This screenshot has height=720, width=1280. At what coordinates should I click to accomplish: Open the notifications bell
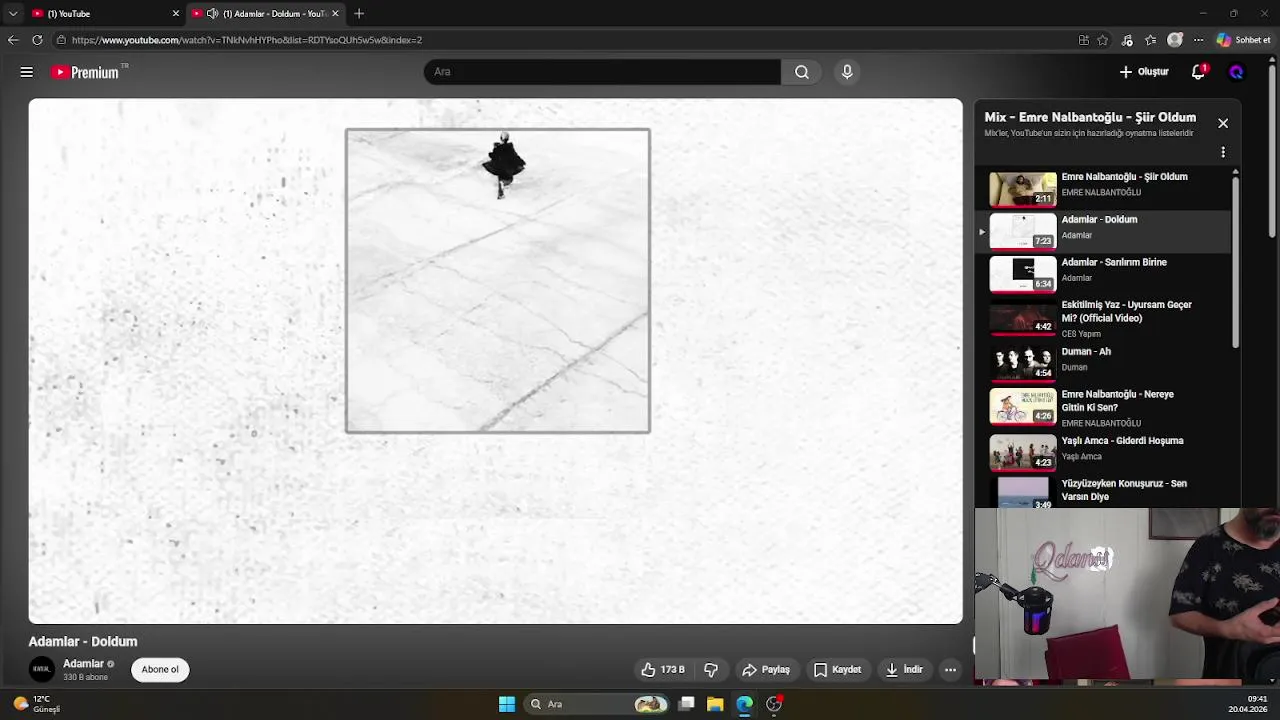click(1199, 72)
